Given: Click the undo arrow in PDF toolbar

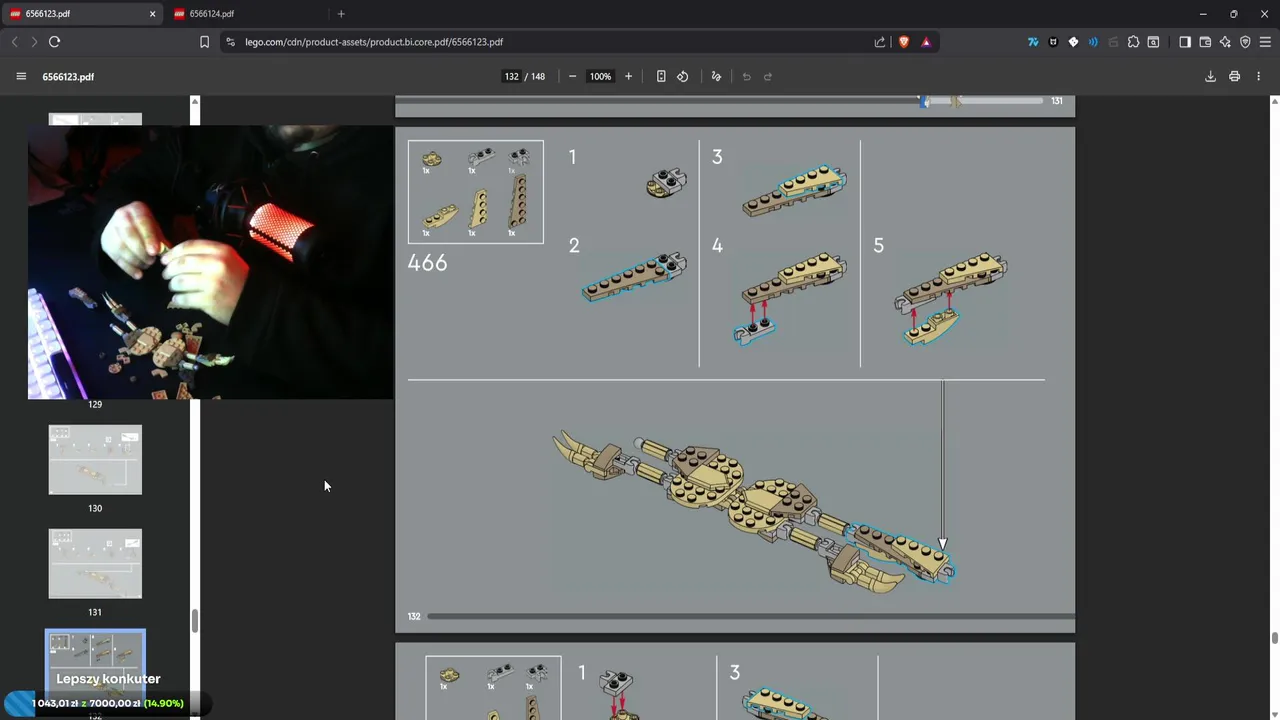Looking at the screenshot, I should 746,76.
